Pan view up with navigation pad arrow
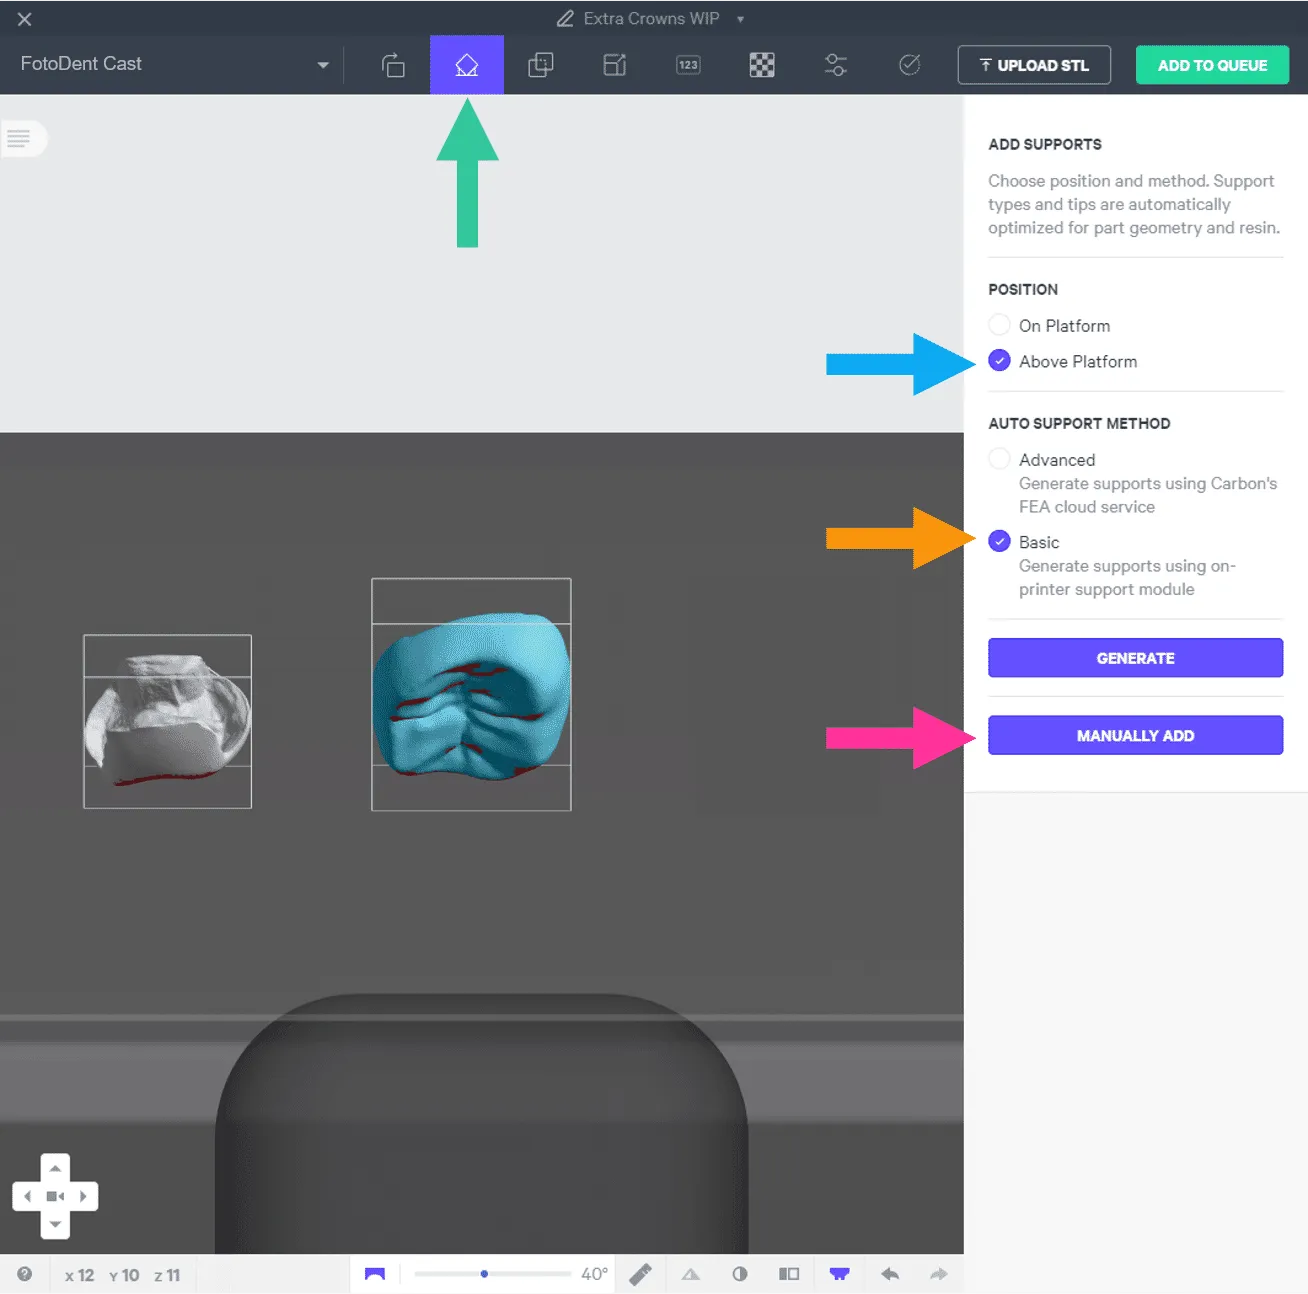This screenshot has width=1308, height=1294. click(55, 1168)
